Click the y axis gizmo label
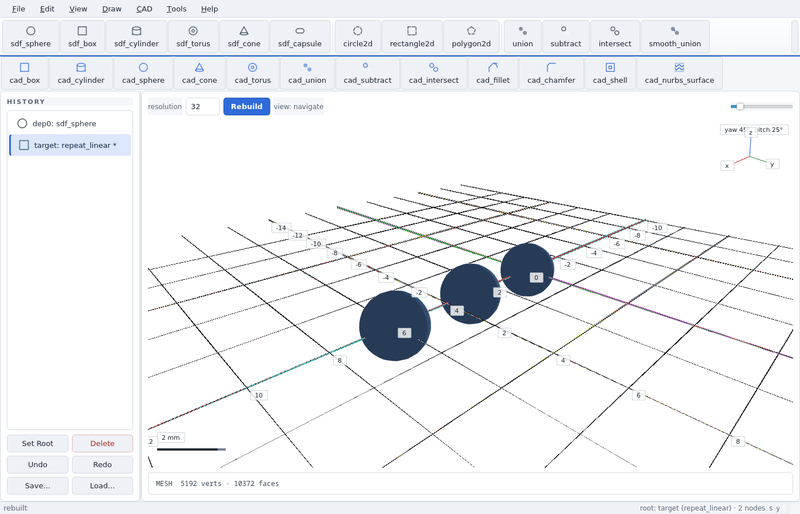This screenshot has height=514, width=800. click(x=772, y=164)
